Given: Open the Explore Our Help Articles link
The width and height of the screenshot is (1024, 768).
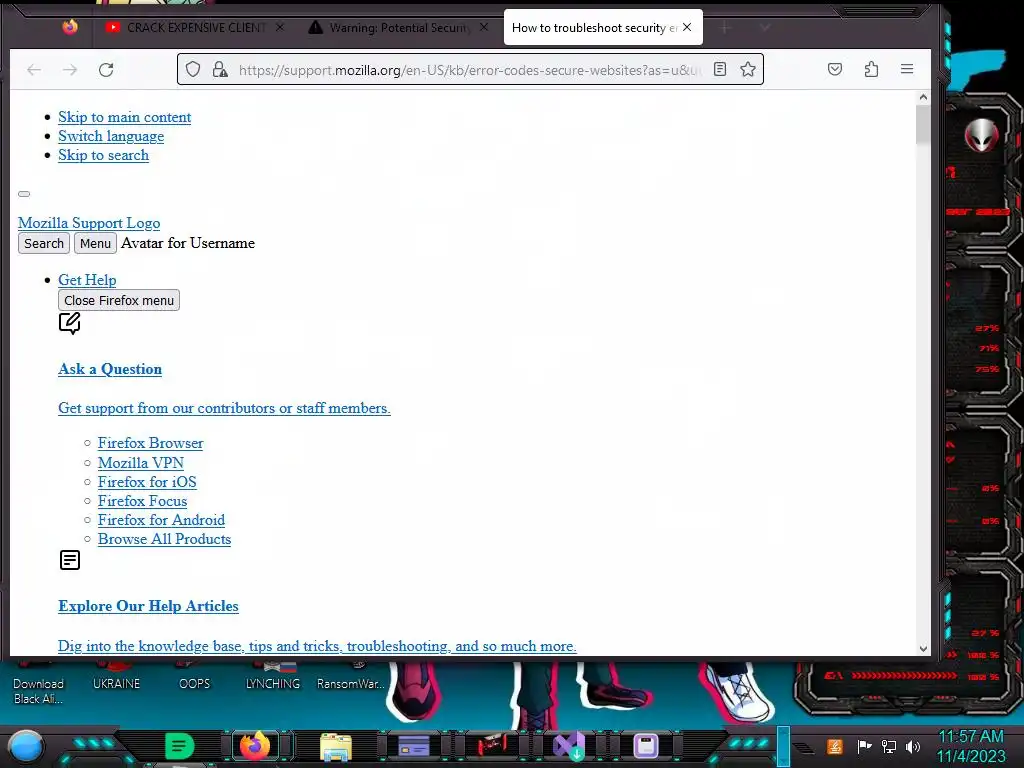Looking at the screenshot, I should tap(148, 606).
